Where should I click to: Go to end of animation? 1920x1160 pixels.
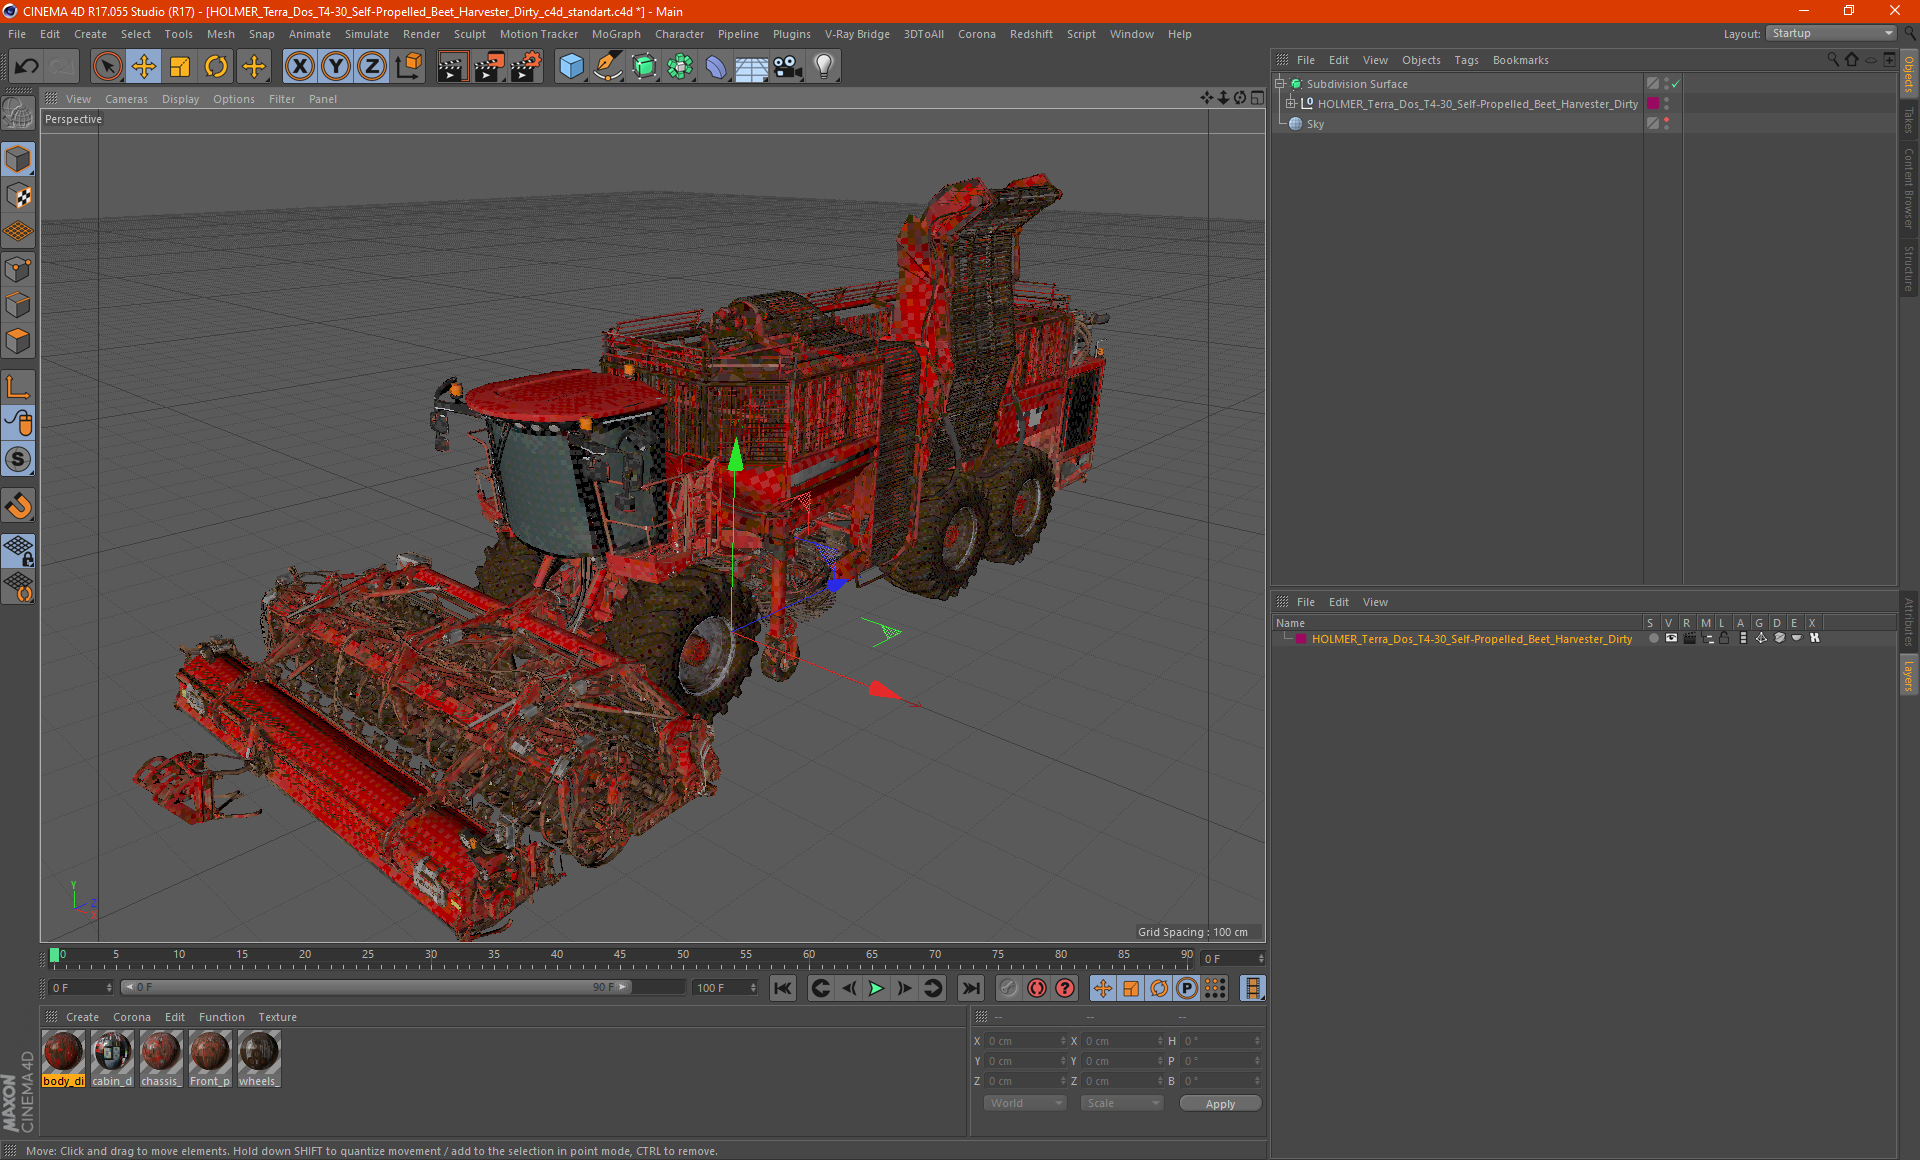pos(970,988)
